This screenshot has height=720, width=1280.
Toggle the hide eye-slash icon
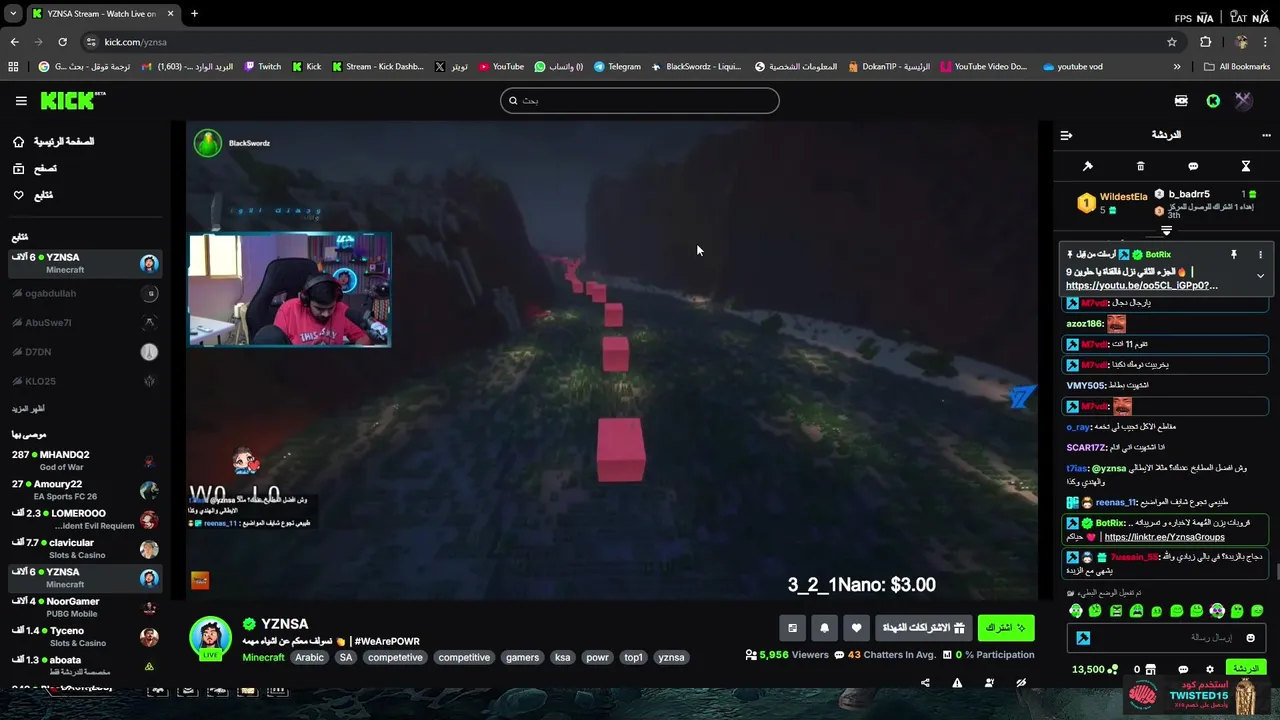coord(1021,683)
